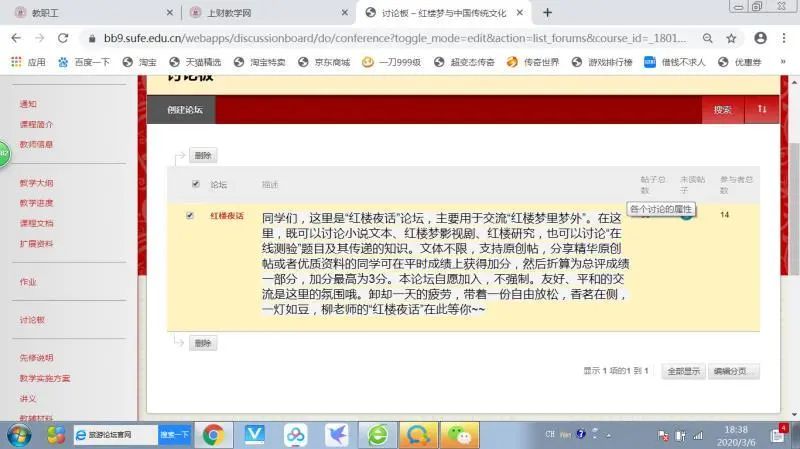
Task: Open the Chrome profile avatar icon
Action: (759, 38)
